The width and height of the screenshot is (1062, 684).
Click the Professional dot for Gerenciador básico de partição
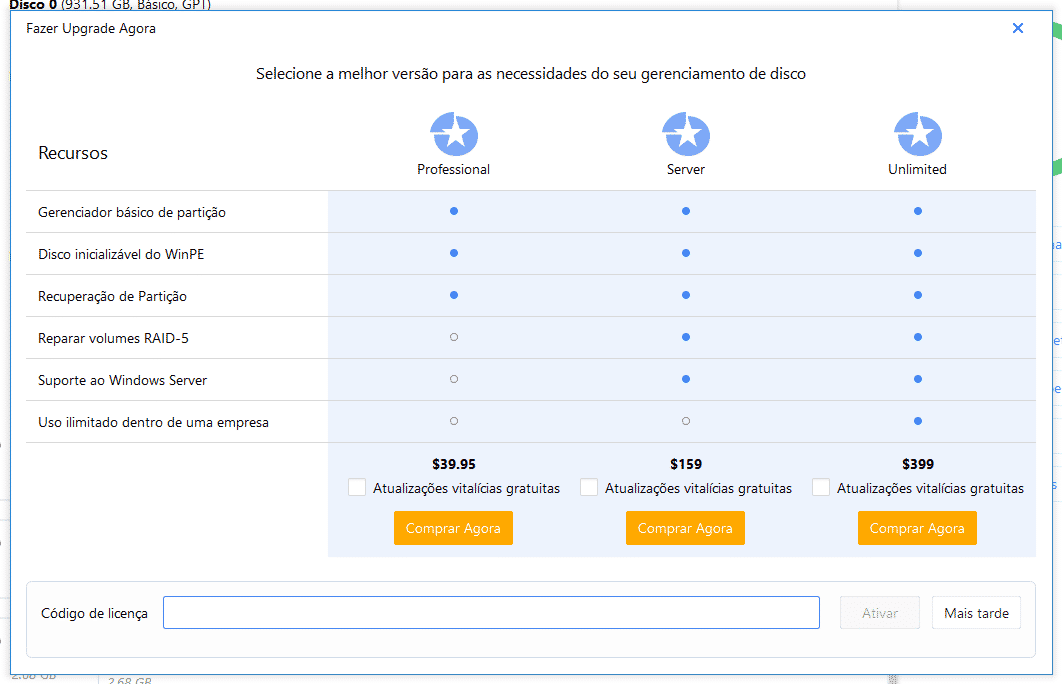454,211
